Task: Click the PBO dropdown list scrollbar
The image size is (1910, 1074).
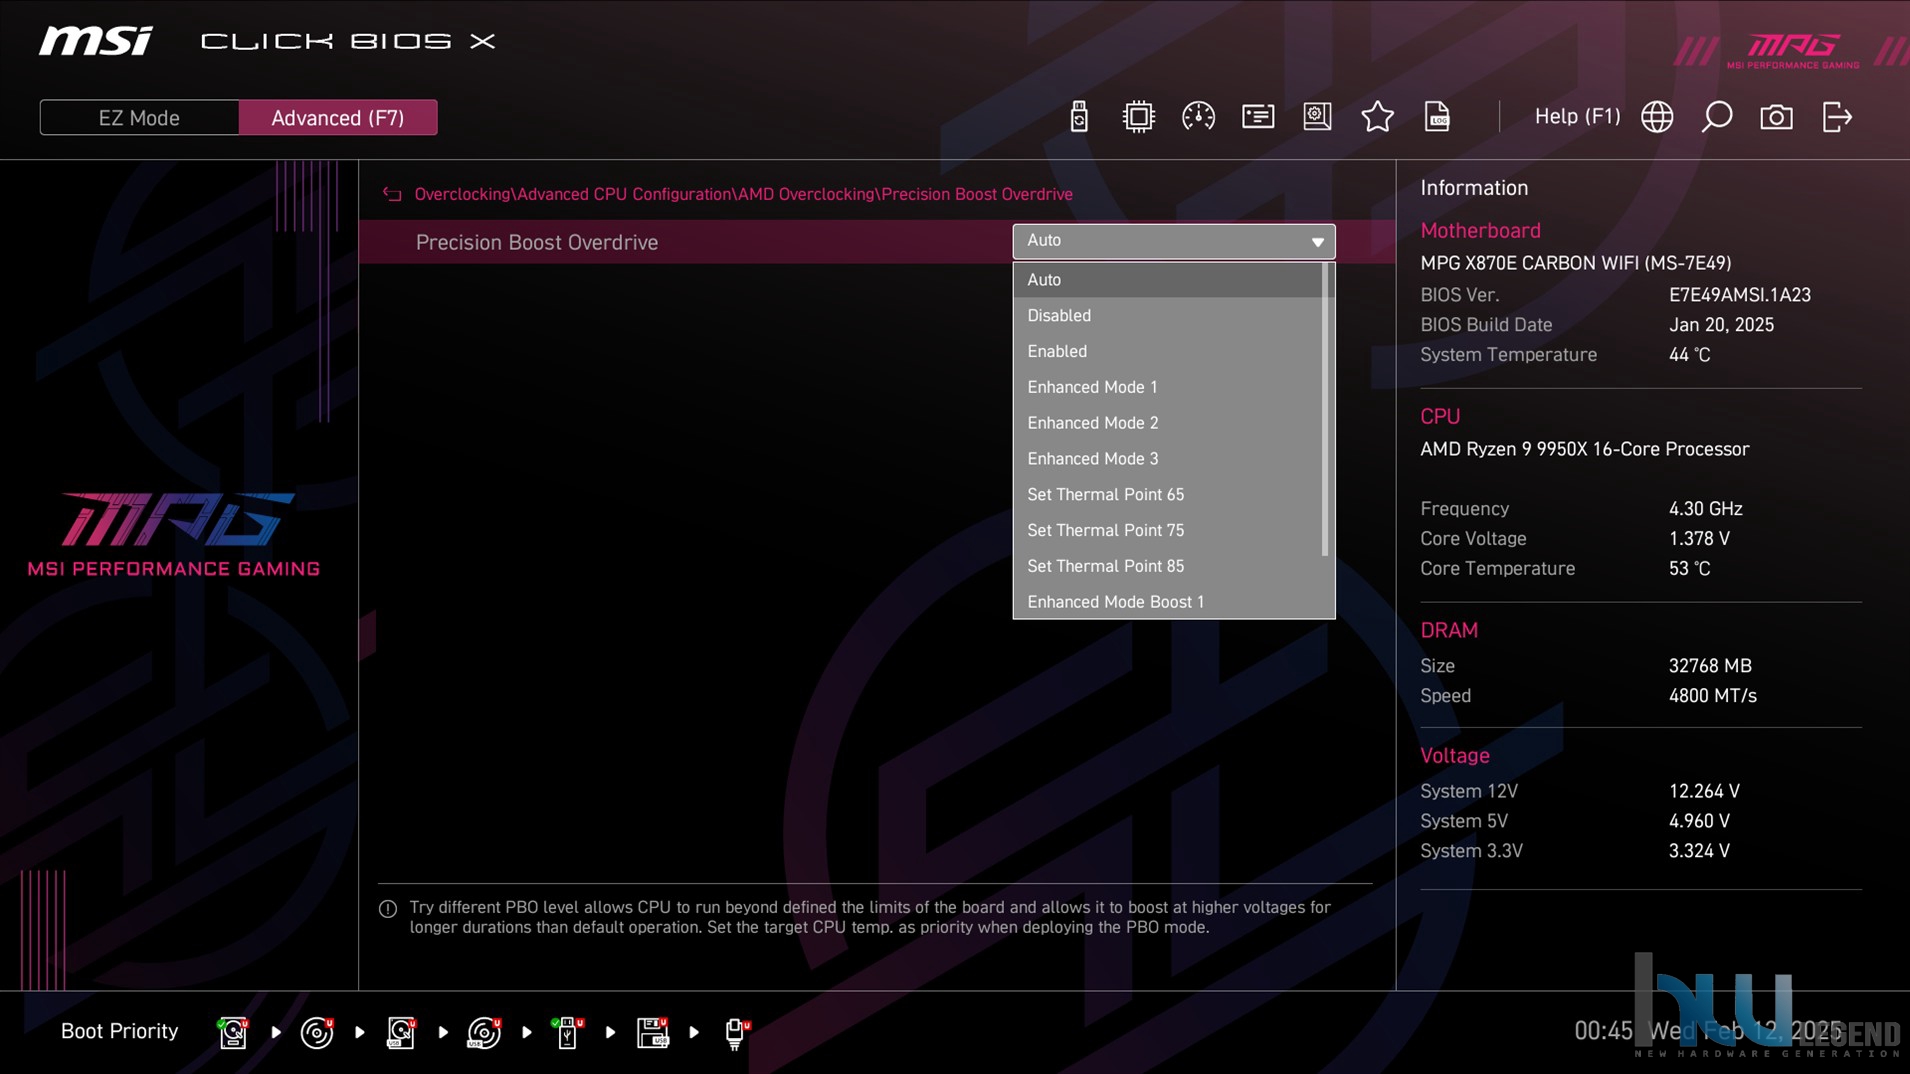Action: pyautogui.click(x=1326, y=410)
